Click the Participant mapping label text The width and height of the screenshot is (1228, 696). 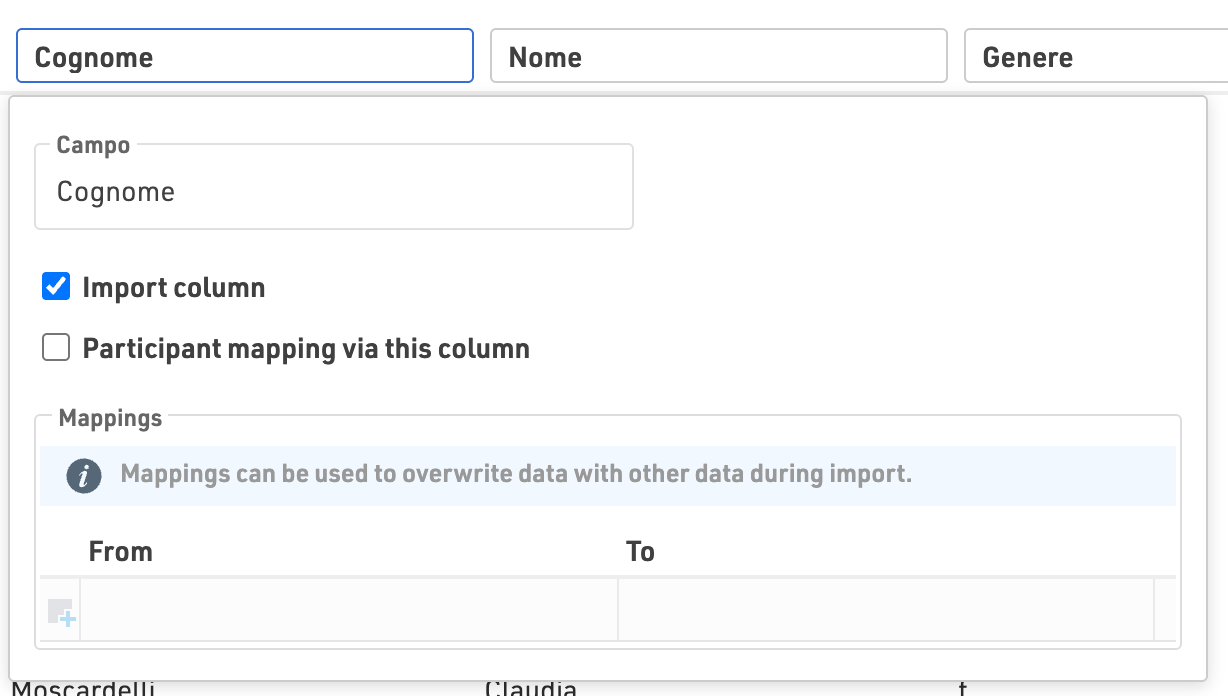(x=305, y=348)
